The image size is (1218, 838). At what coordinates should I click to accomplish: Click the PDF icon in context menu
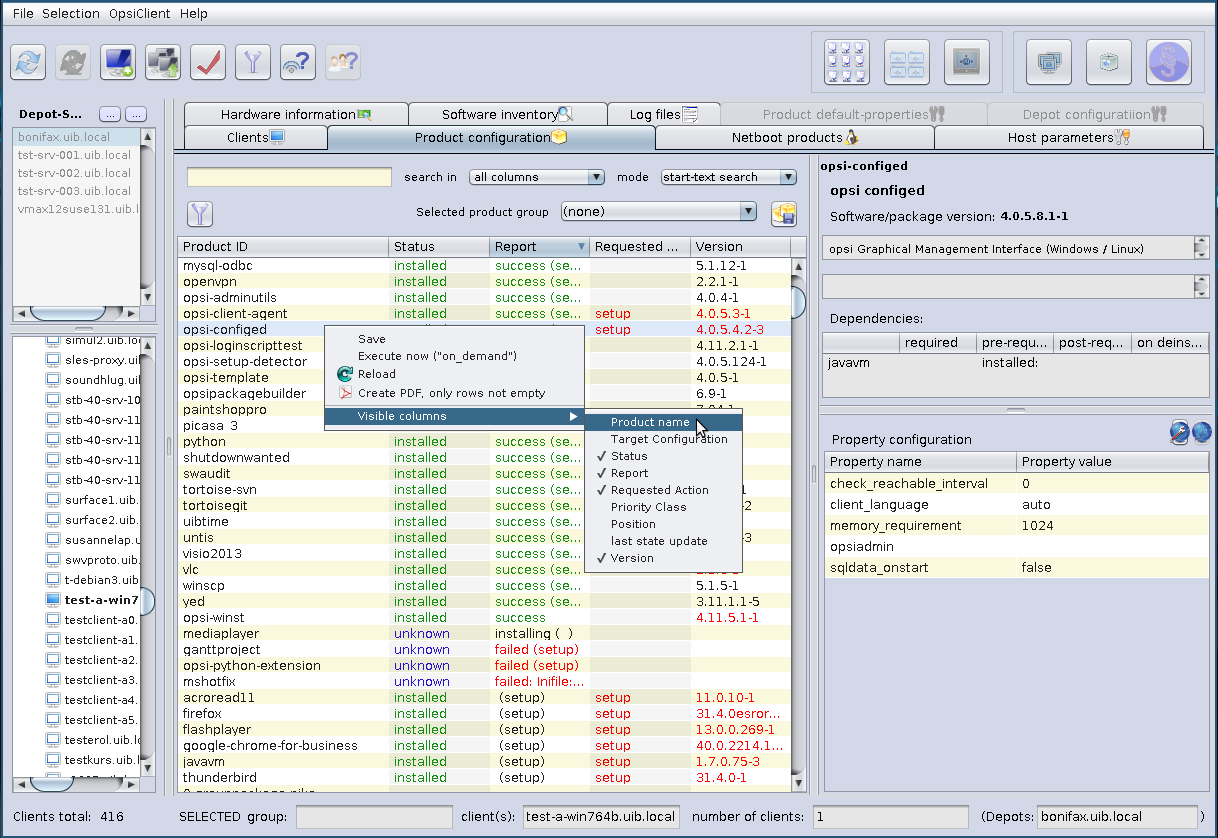pyautogui.click(x=345, y=393)
